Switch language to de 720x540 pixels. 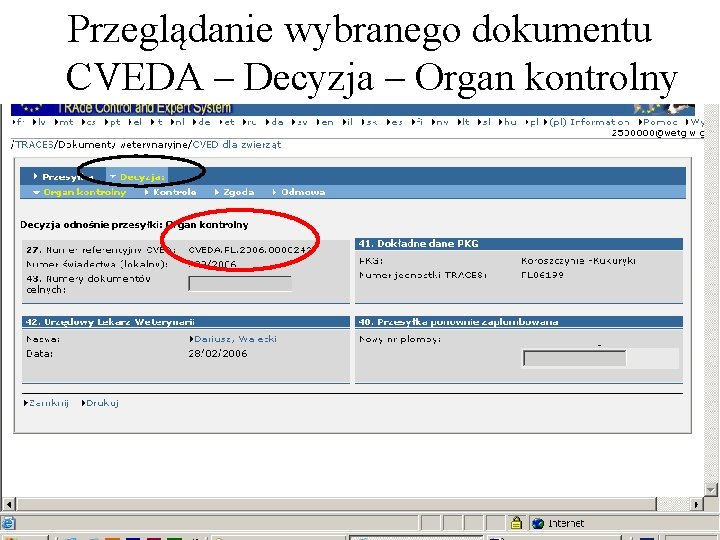201,122
